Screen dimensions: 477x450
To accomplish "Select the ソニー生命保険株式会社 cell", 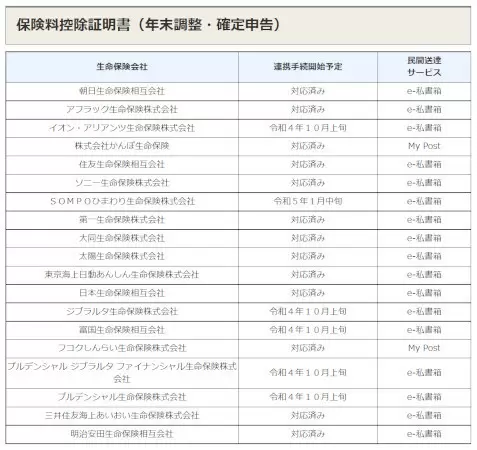I will 122,183.
